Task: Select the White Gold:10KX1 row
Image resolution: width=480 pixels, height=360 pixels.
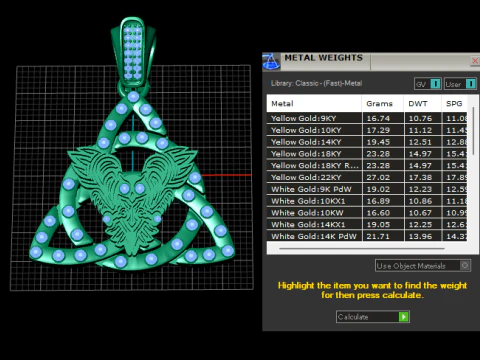Action: [x=367, y=201]
